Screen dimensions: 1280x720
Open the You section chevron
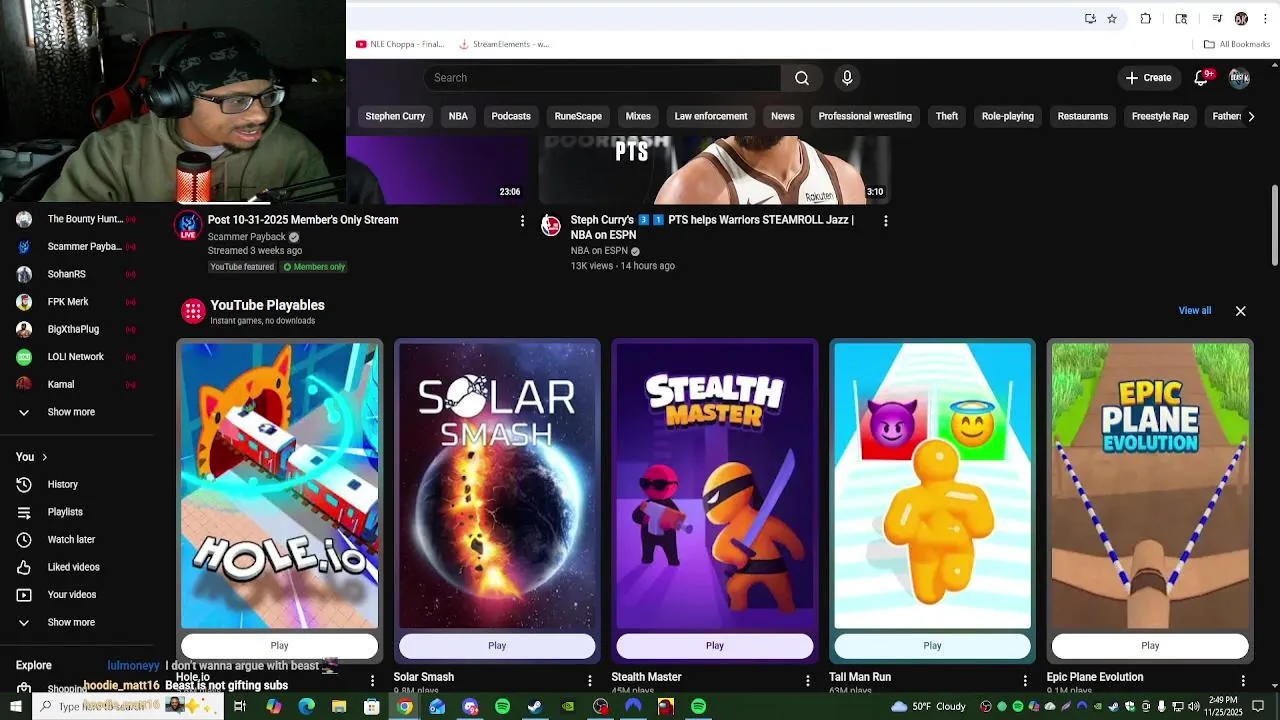click(x=44, y=457)
